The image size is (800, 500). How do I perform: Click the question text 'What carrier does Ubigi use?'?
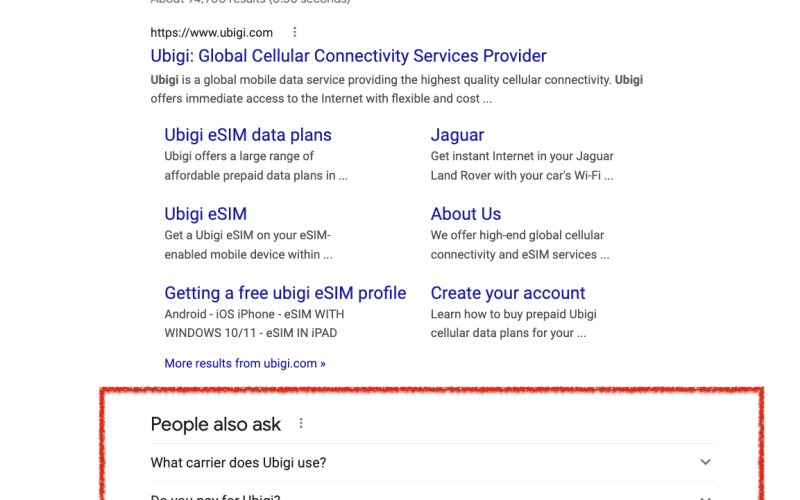(238, 462)
